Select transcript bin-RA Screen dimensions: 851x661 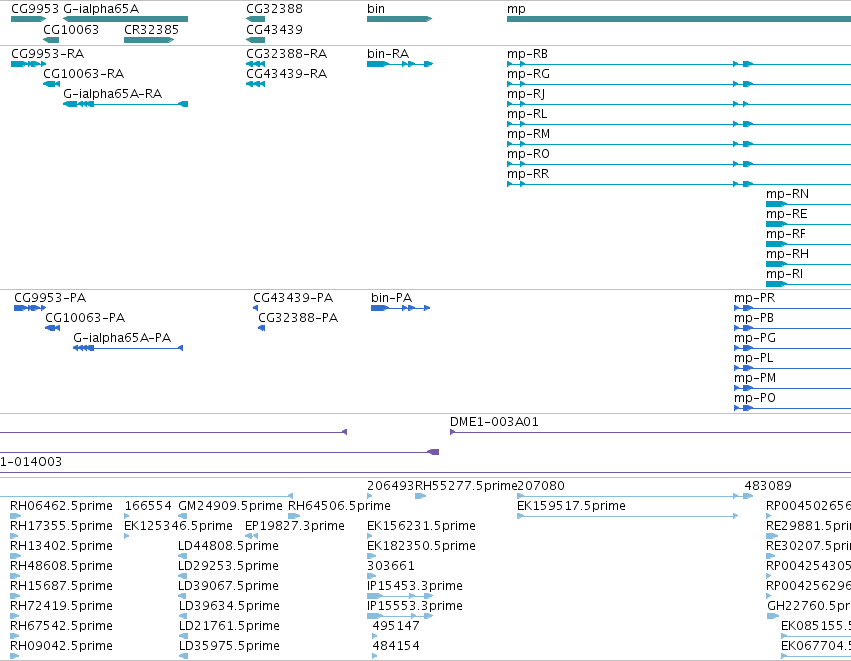(399, 64)
